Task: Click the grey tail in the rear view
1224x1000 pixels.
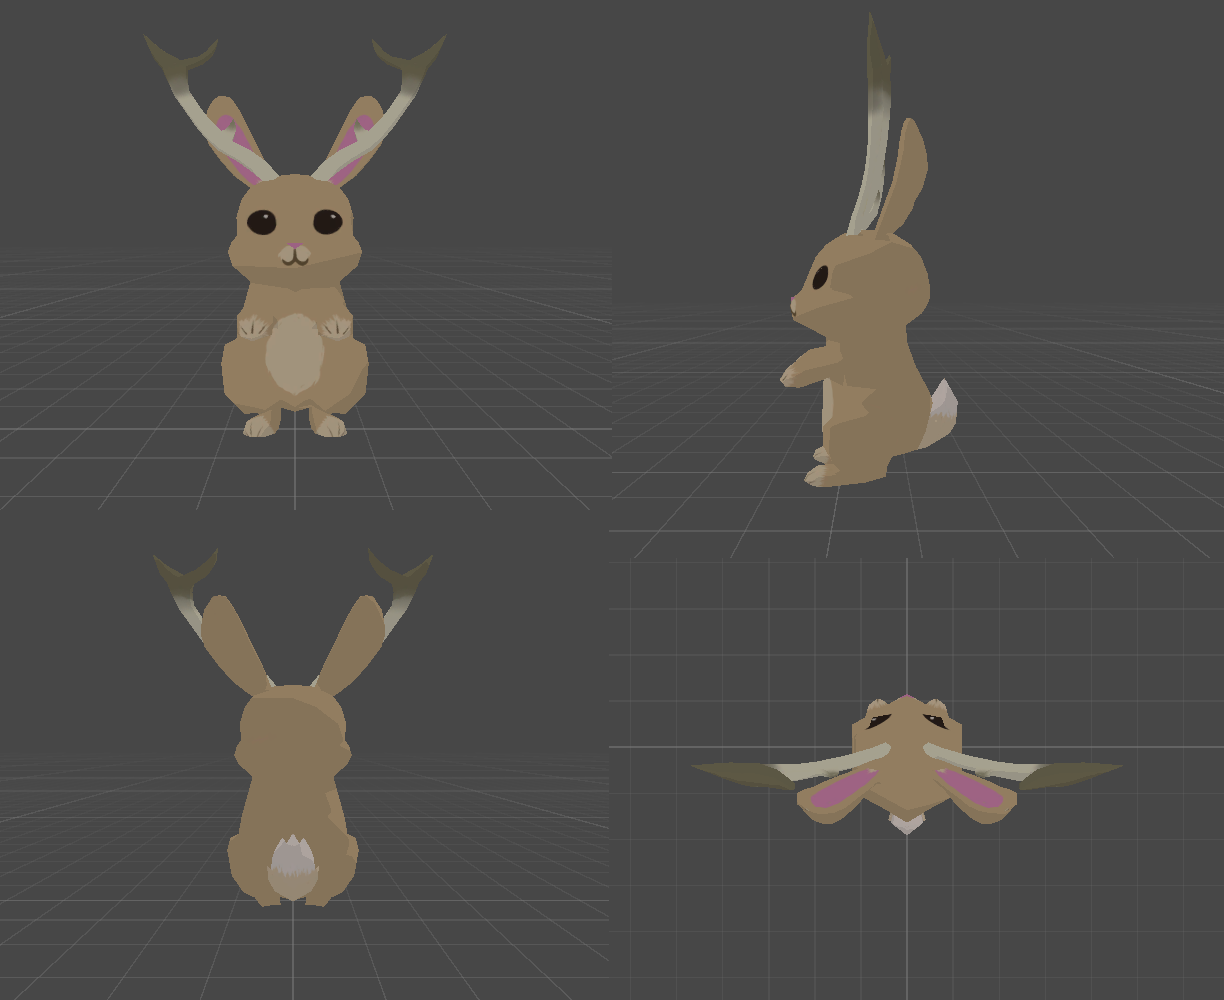Action: pos(292,868)
